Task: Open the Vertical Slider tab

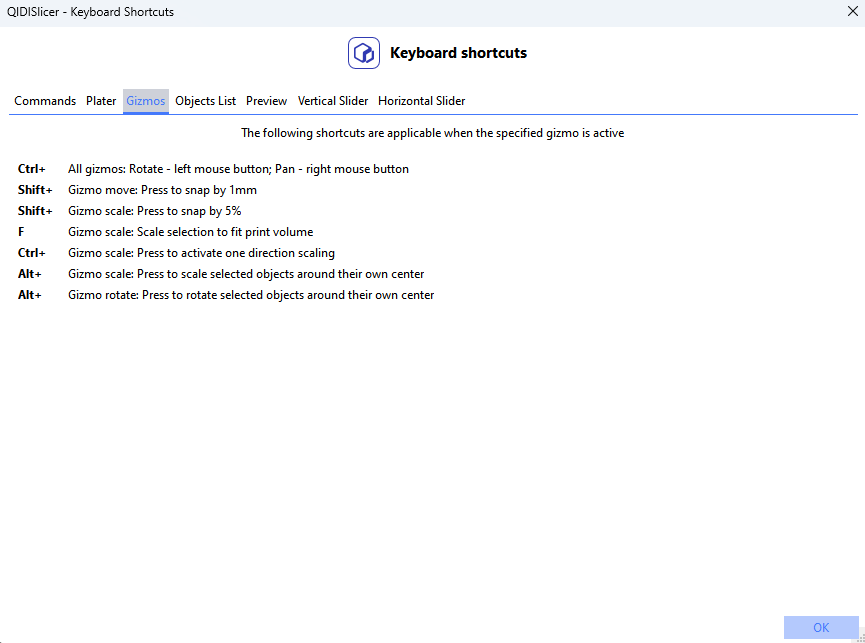Action: 333,101
